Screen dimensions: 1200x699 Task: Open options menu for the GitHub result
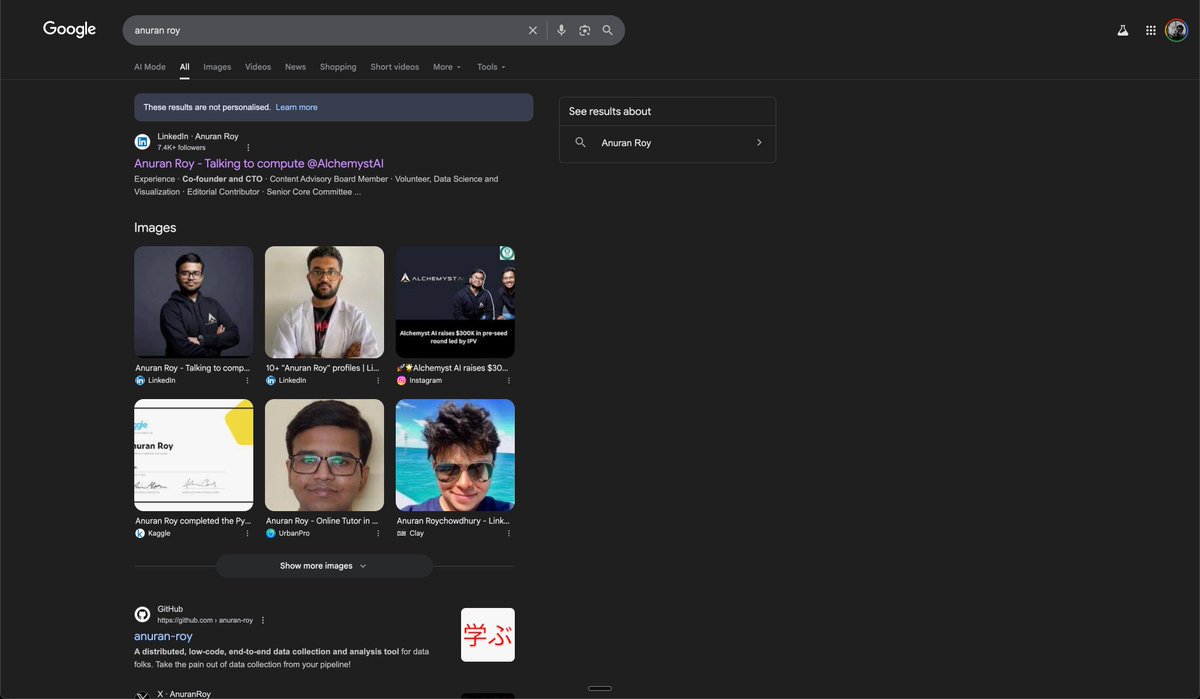point(263,620)
